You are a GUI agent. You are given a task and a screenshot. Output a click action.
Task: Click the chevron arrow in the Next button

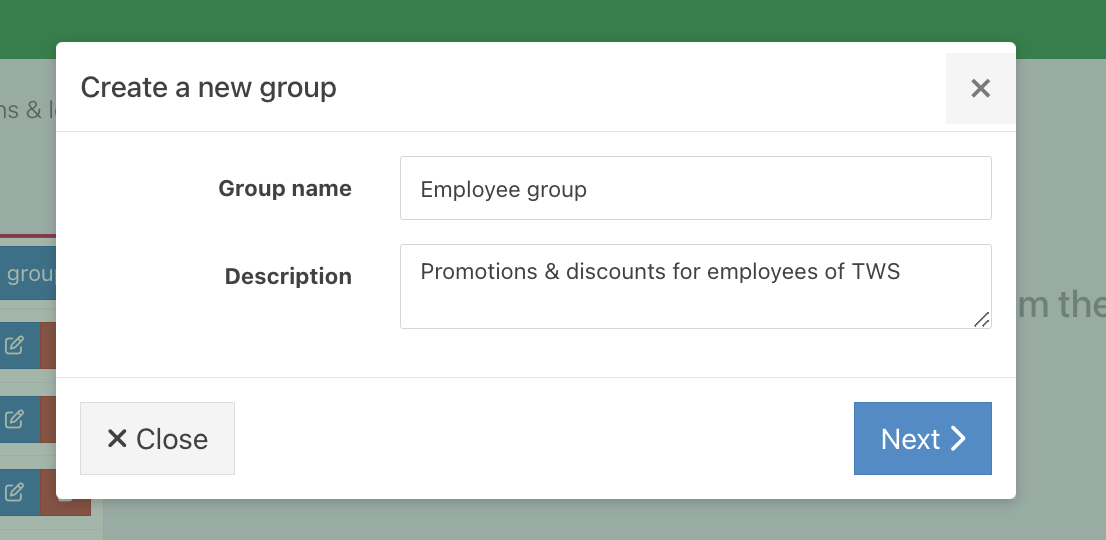pos(958,438)
